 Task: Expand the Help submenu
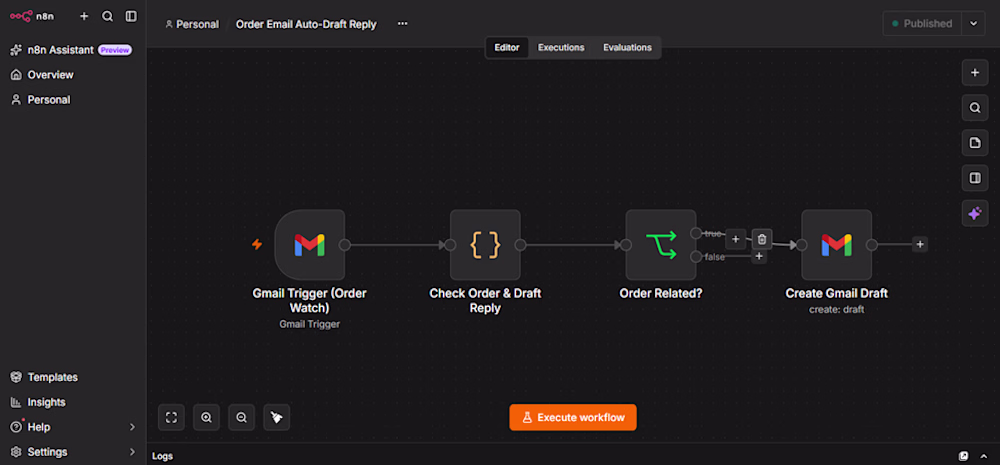pyautogui.click(x=132, y=427)
